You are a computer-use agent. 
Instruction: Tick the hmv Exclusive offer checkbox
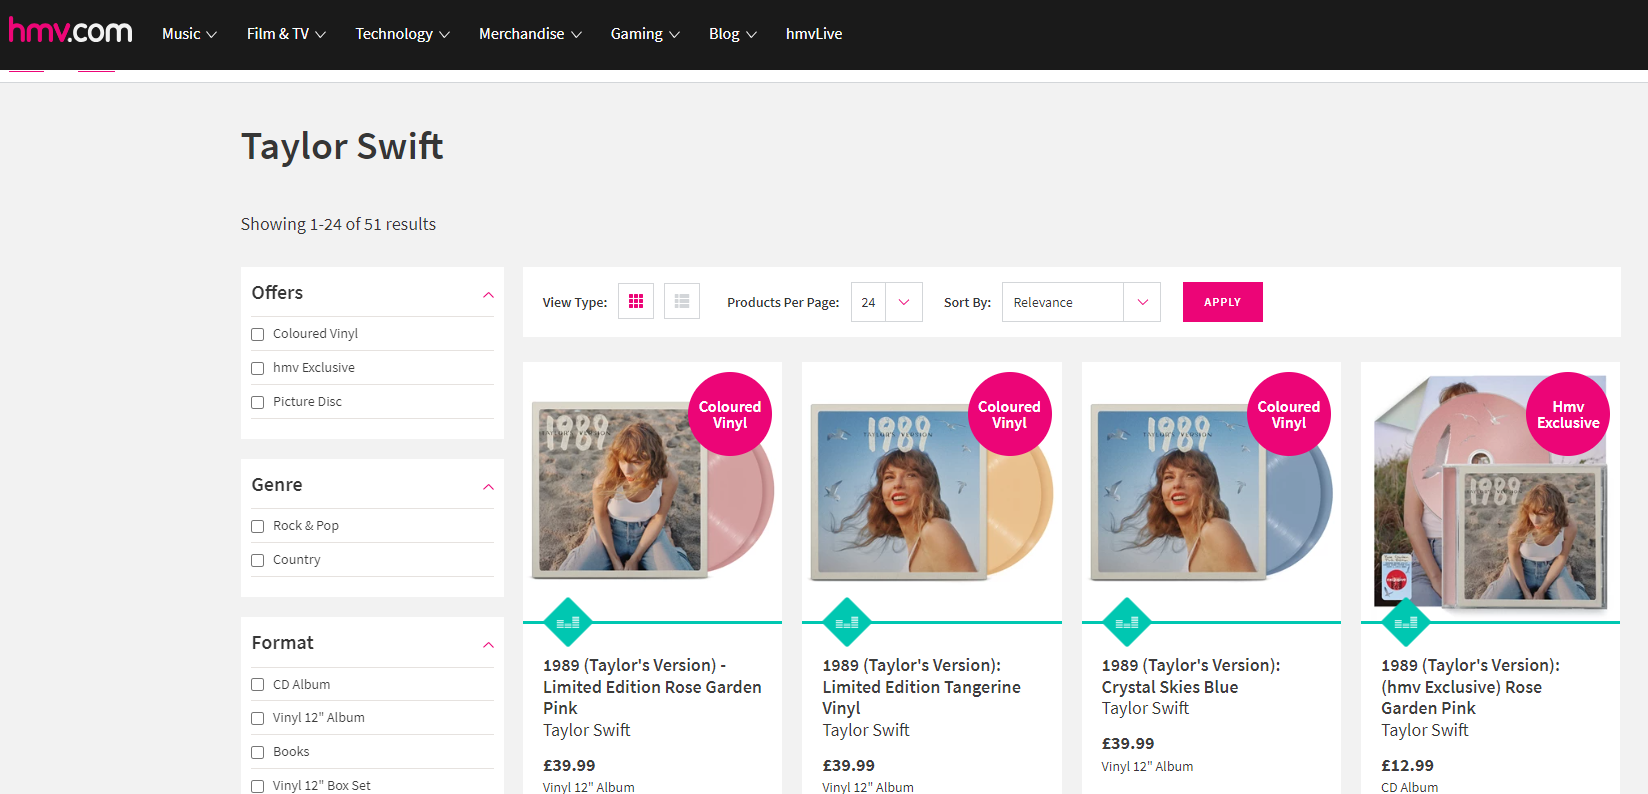[x=258, y=368]
